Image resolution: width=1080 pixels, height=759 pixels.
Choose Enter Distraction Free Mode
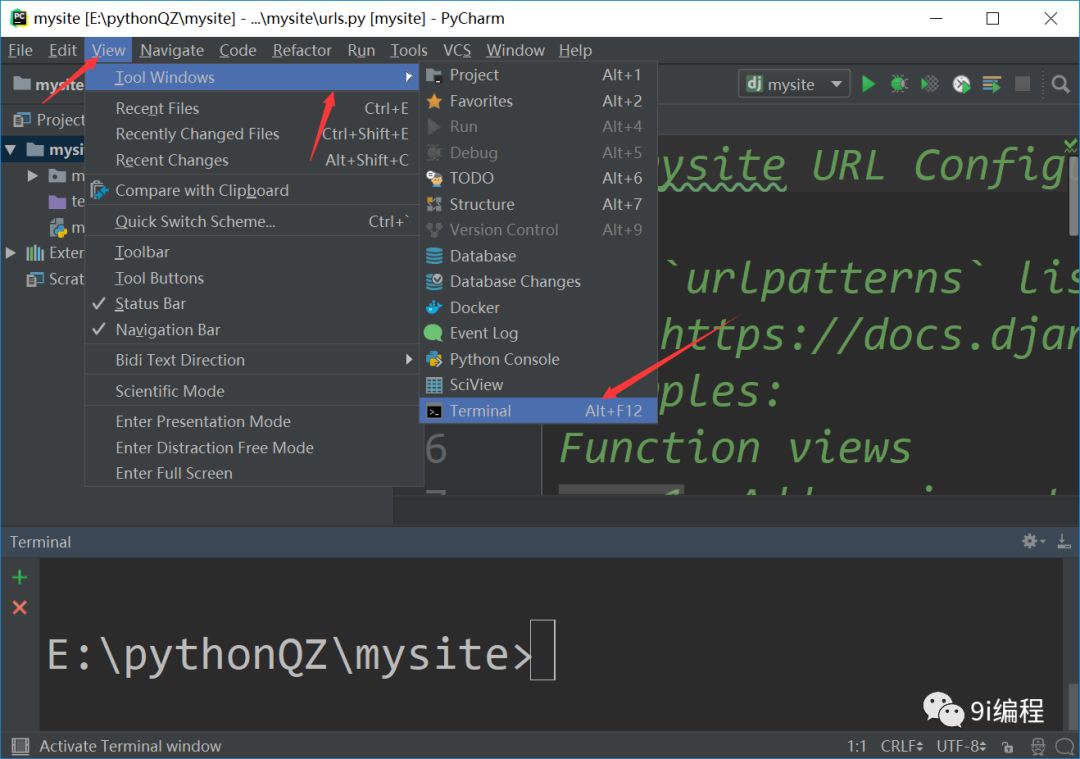252,448
